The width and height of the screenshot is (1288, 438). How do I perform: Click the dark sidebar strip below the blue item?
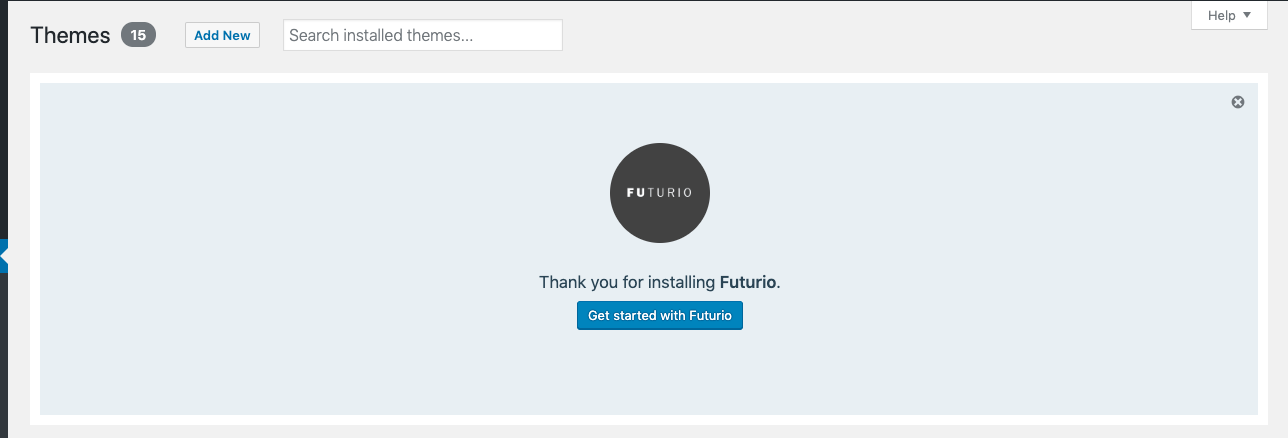click(x=3, y=360)
